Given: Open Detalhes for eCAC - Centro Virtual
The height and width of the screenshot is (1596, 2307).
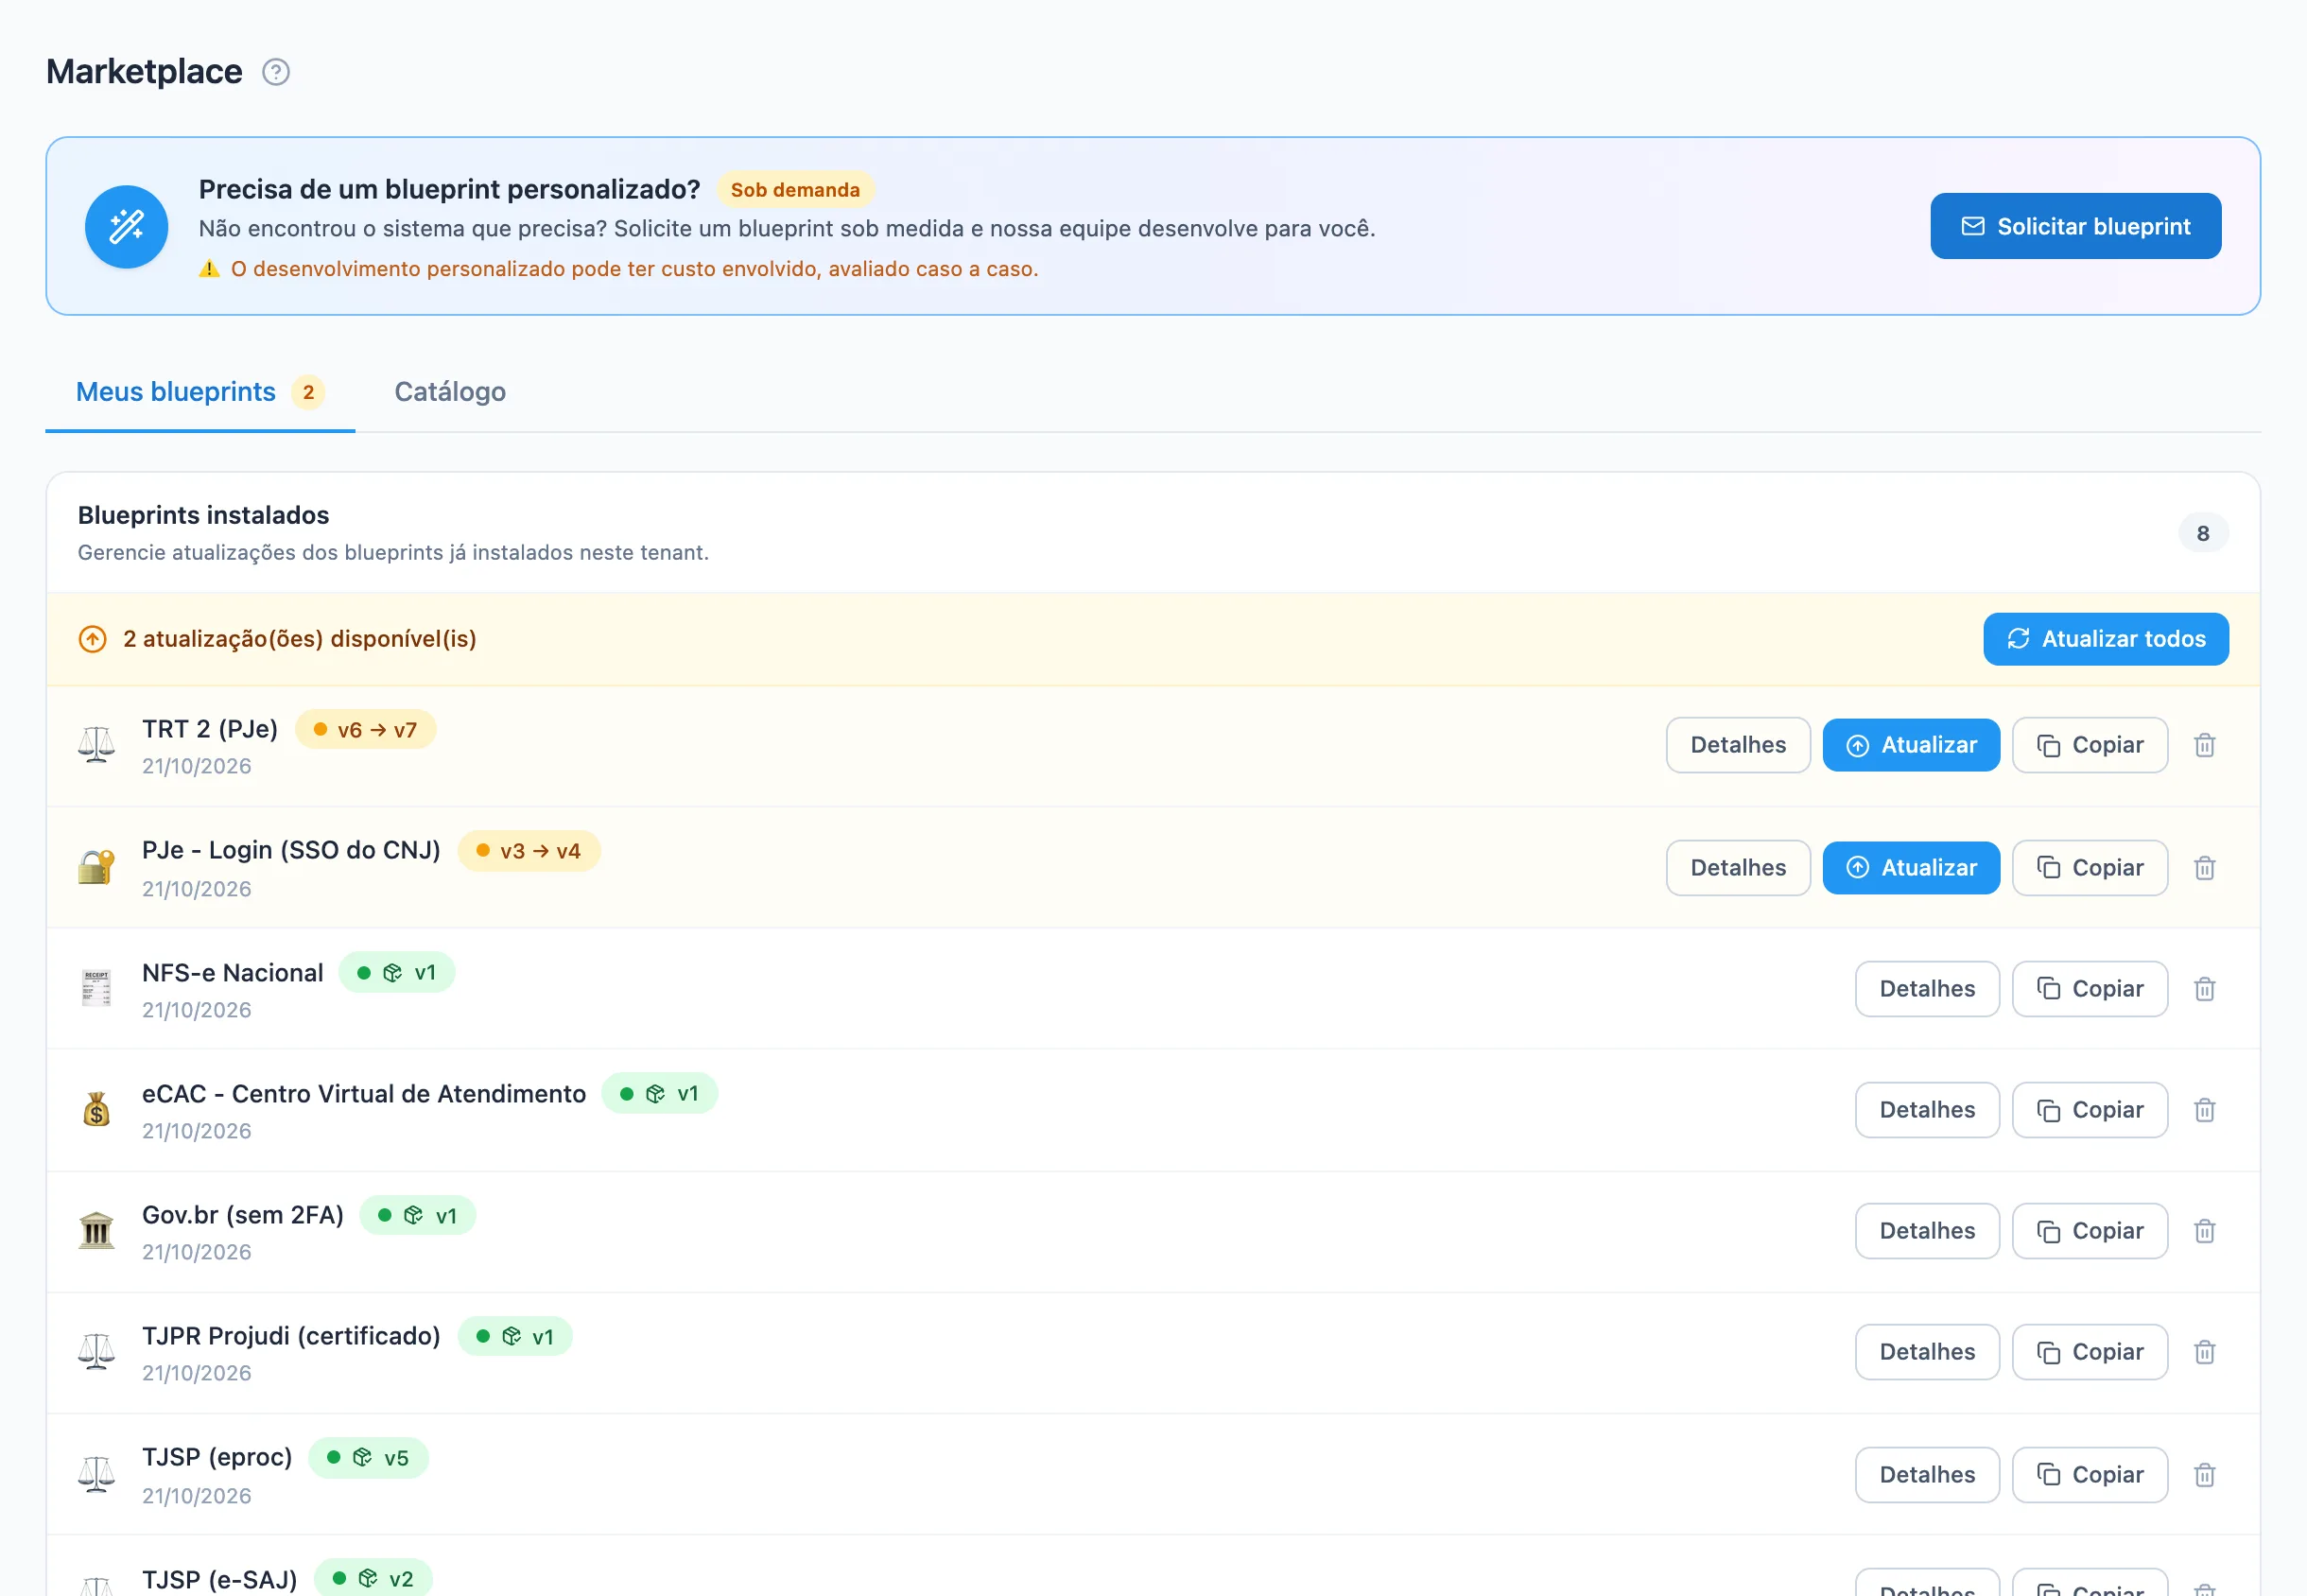Looking at the screenshot, I should [x=1926, y=1109].
